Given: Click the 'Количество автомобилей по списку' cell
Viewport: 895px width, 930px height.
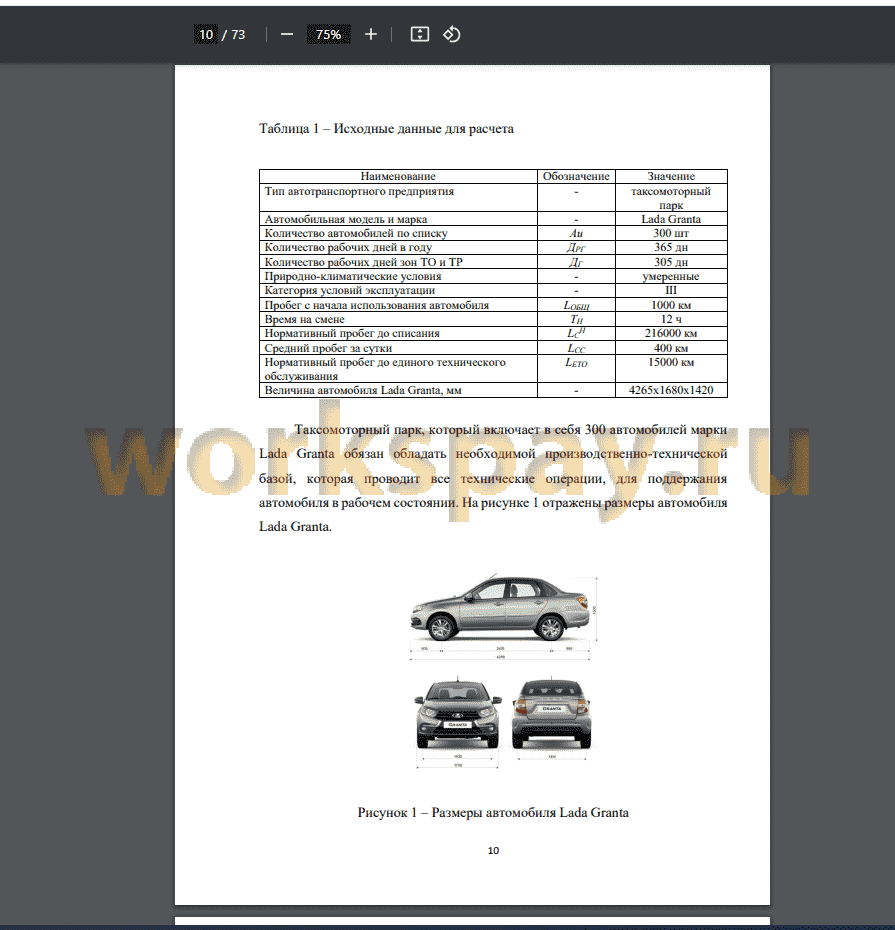Looking at the screenshot, I should coord(398,233).
